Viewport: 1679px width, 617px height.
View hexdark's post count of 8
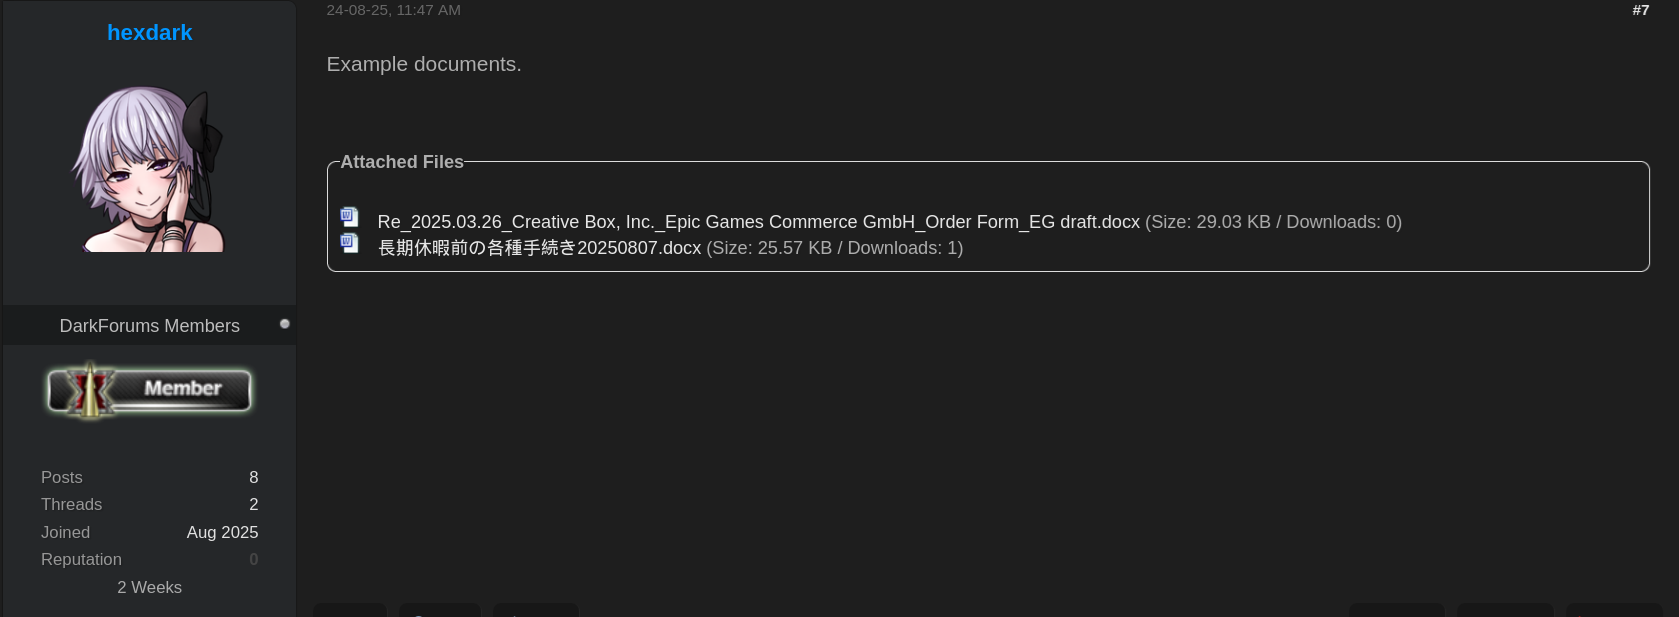[254, 477]
